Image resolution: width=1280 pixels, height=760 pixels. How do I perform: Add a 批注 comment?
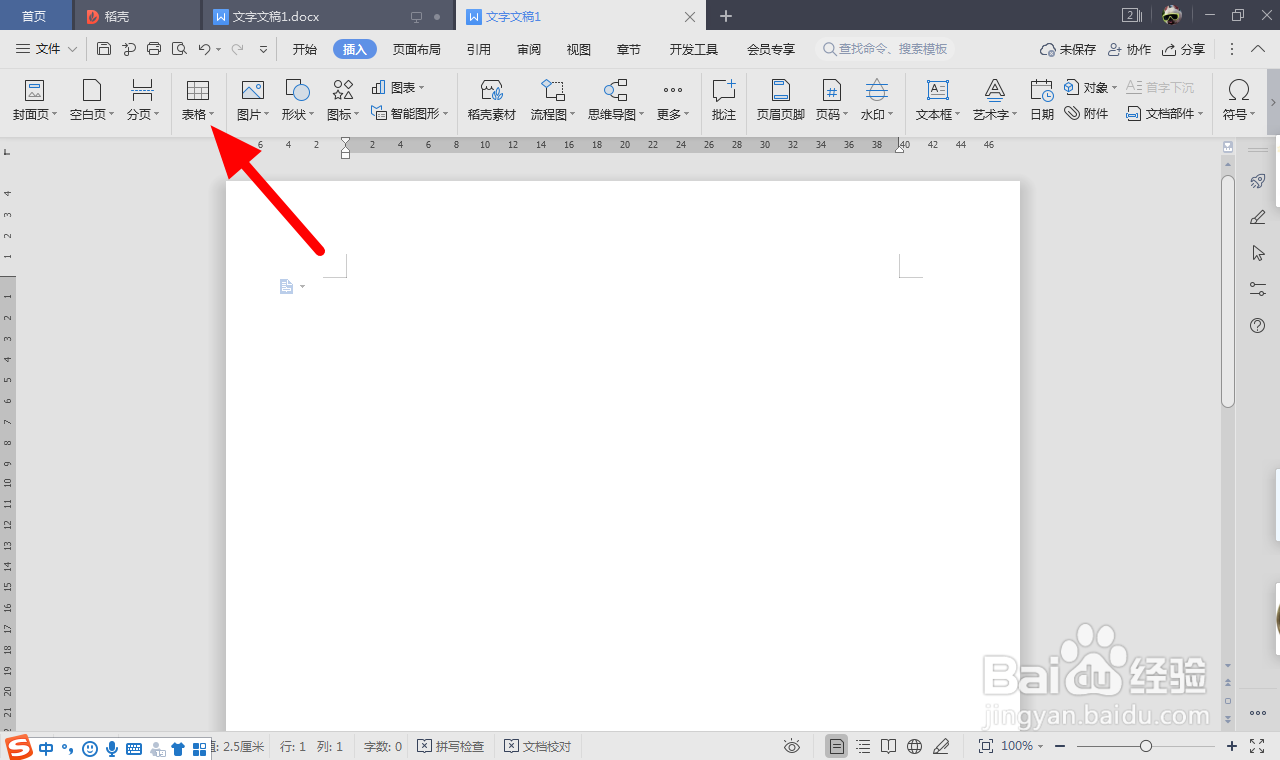tap(724, 101)
